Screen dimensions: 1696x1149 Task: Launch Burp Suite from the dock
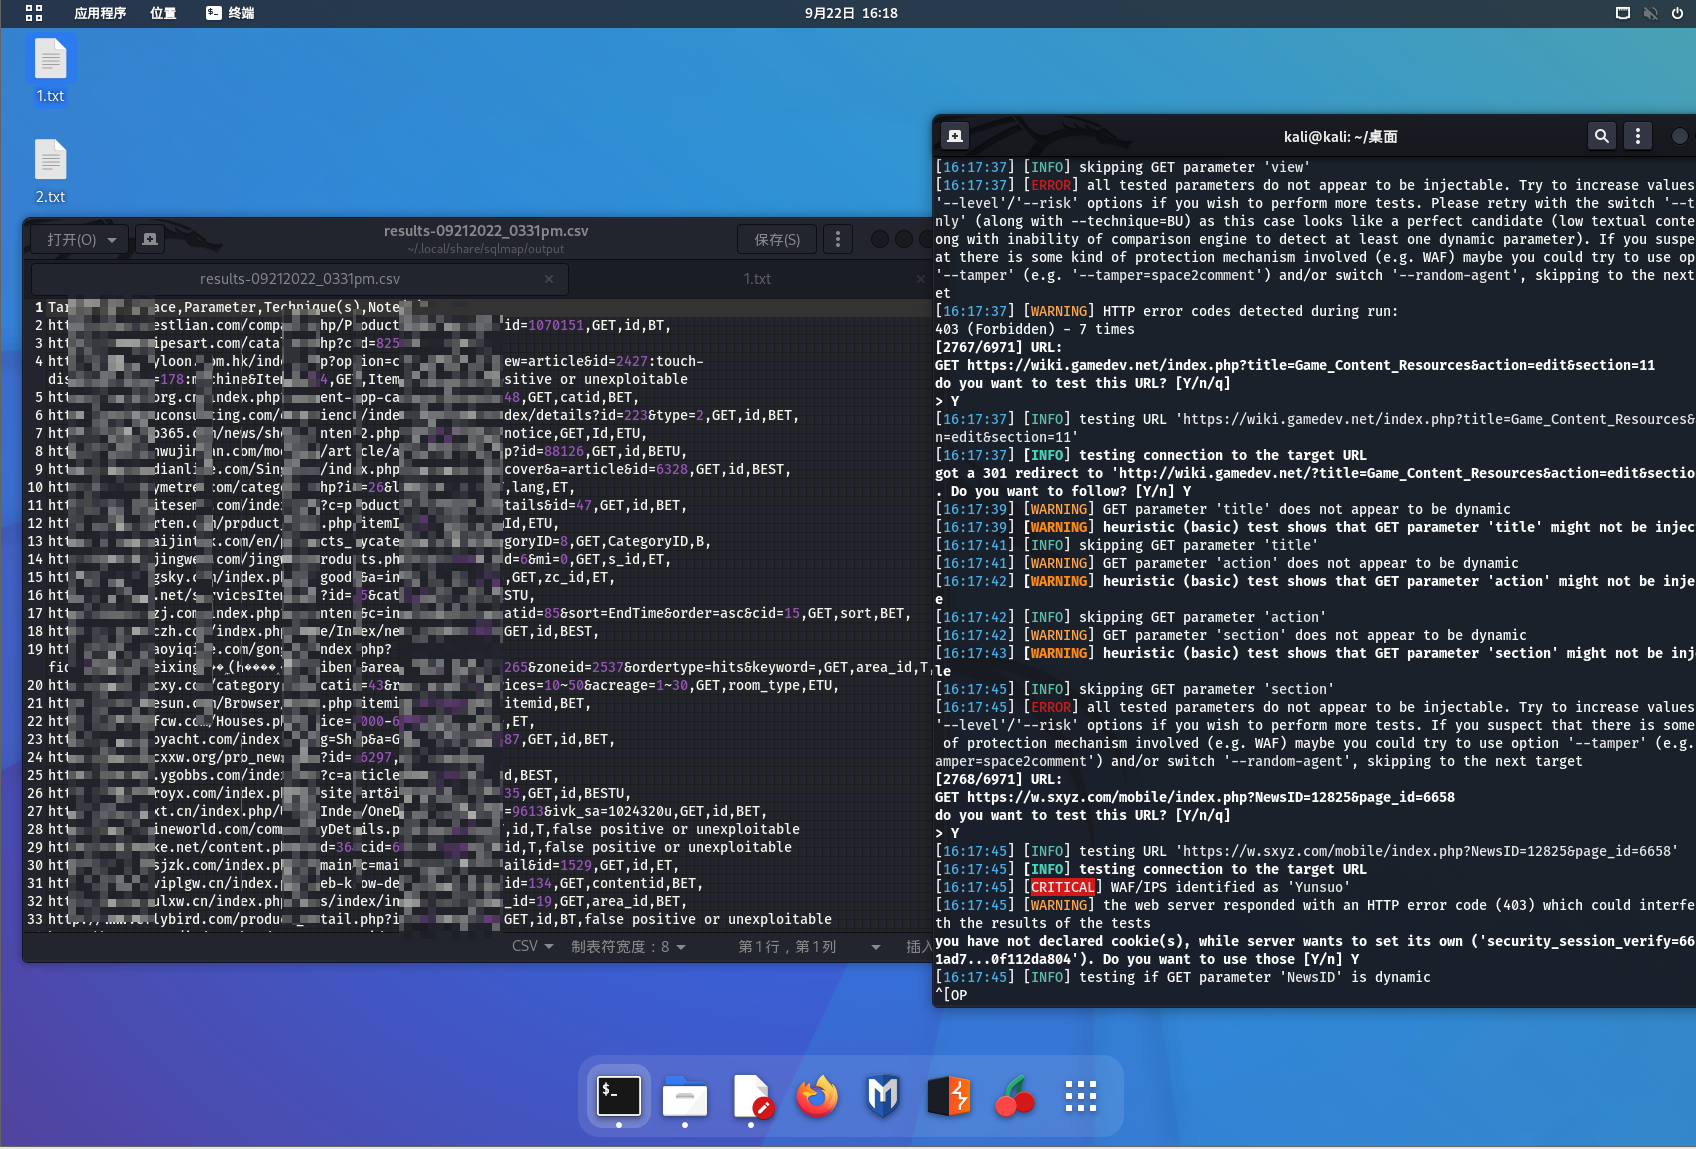(949, 1096)
